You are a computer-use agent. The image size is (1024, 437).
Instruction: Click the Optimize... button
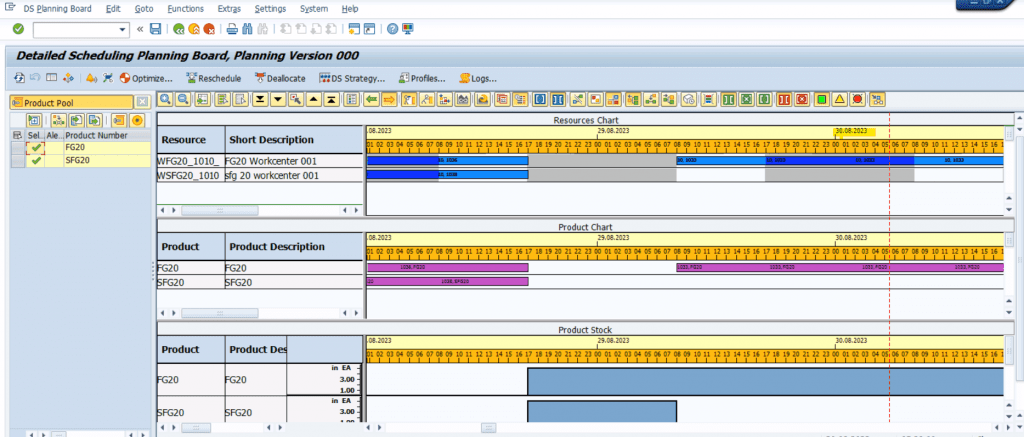146,78
